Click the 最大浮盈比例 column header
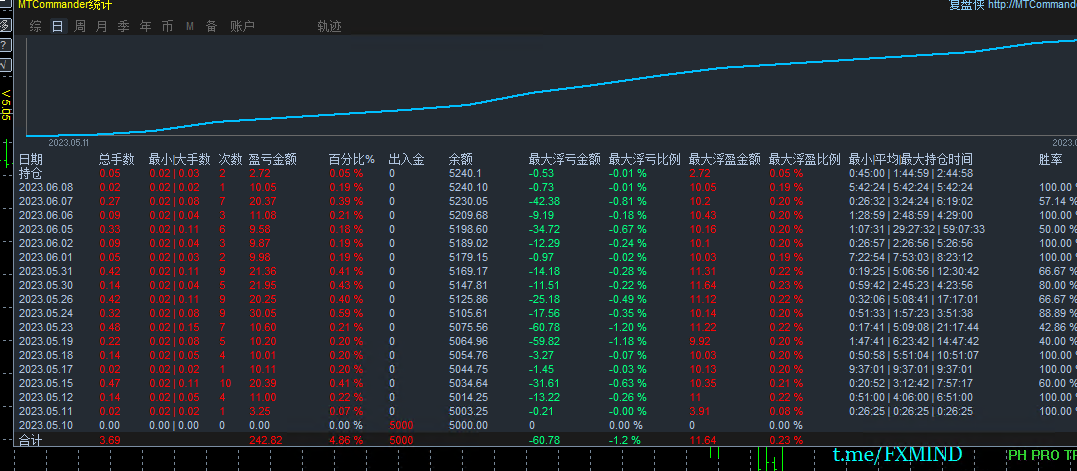This screenshot has height=471, width=1077. point(805,159)
